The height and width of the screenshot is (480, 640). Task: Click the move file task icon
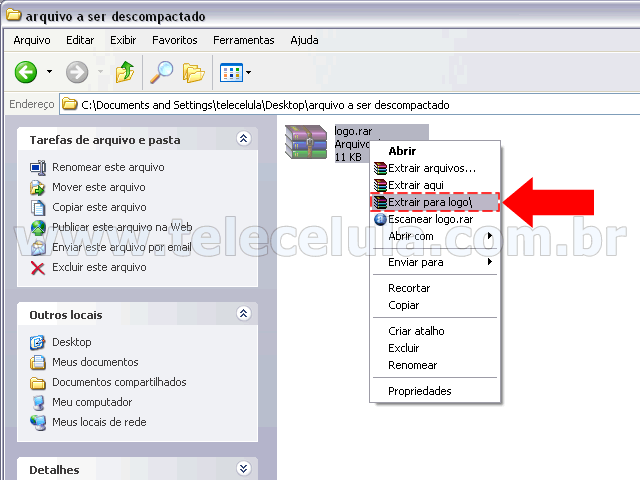[38, 187]
